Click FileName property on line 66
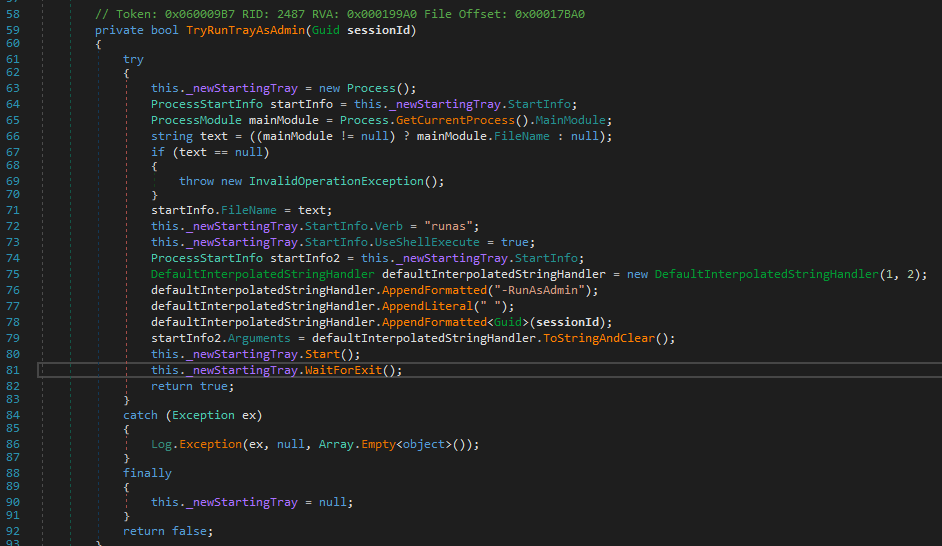Viewport: 942px width, 546px height. (x=521, y=136)
